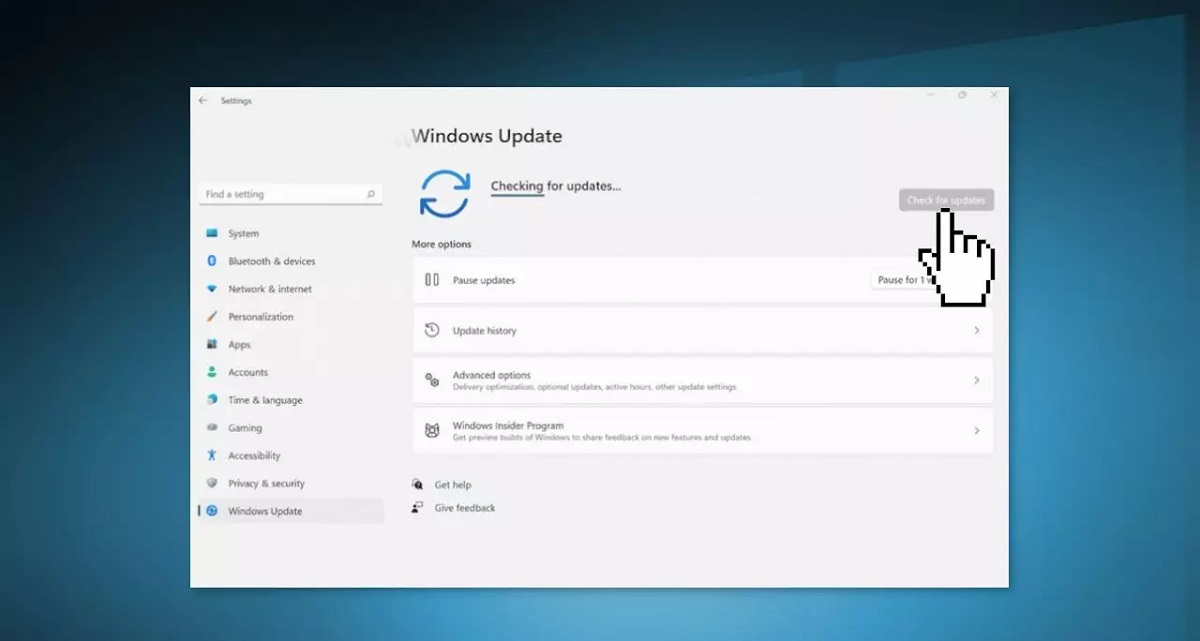The image size is (1200, 641).
Task: Expand Update history chevron
Action: [x=977, y=330]
